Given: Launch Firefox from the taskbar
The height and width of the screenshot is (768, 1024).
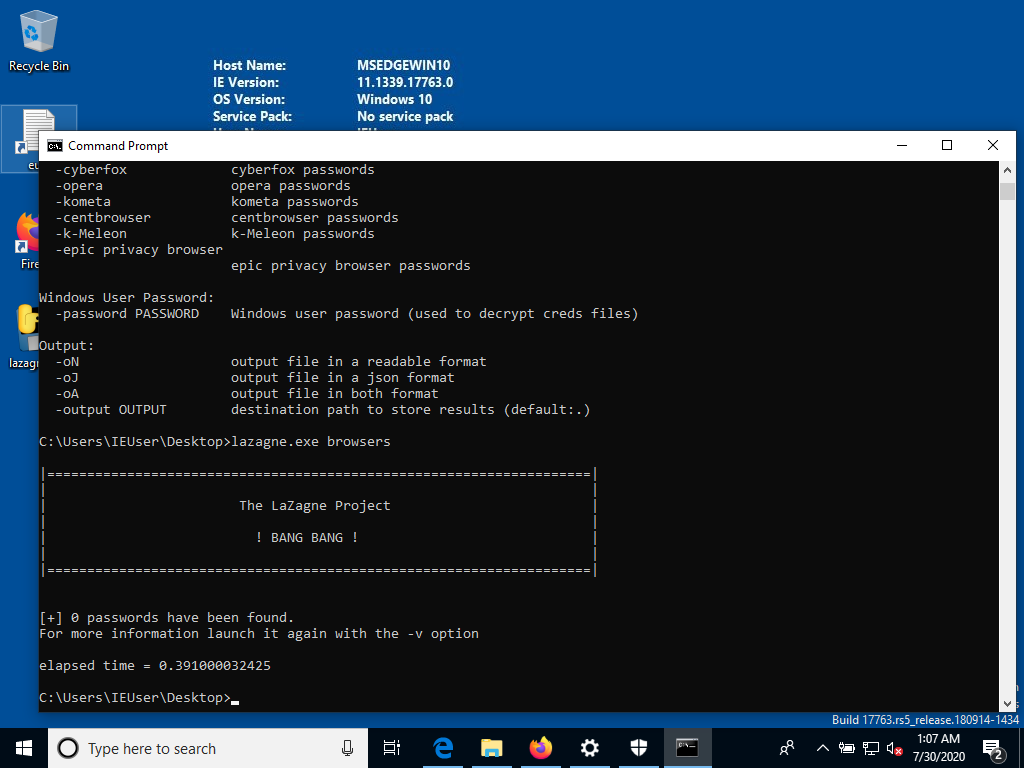Looking at the screenshot, I should tap(540, 748).
